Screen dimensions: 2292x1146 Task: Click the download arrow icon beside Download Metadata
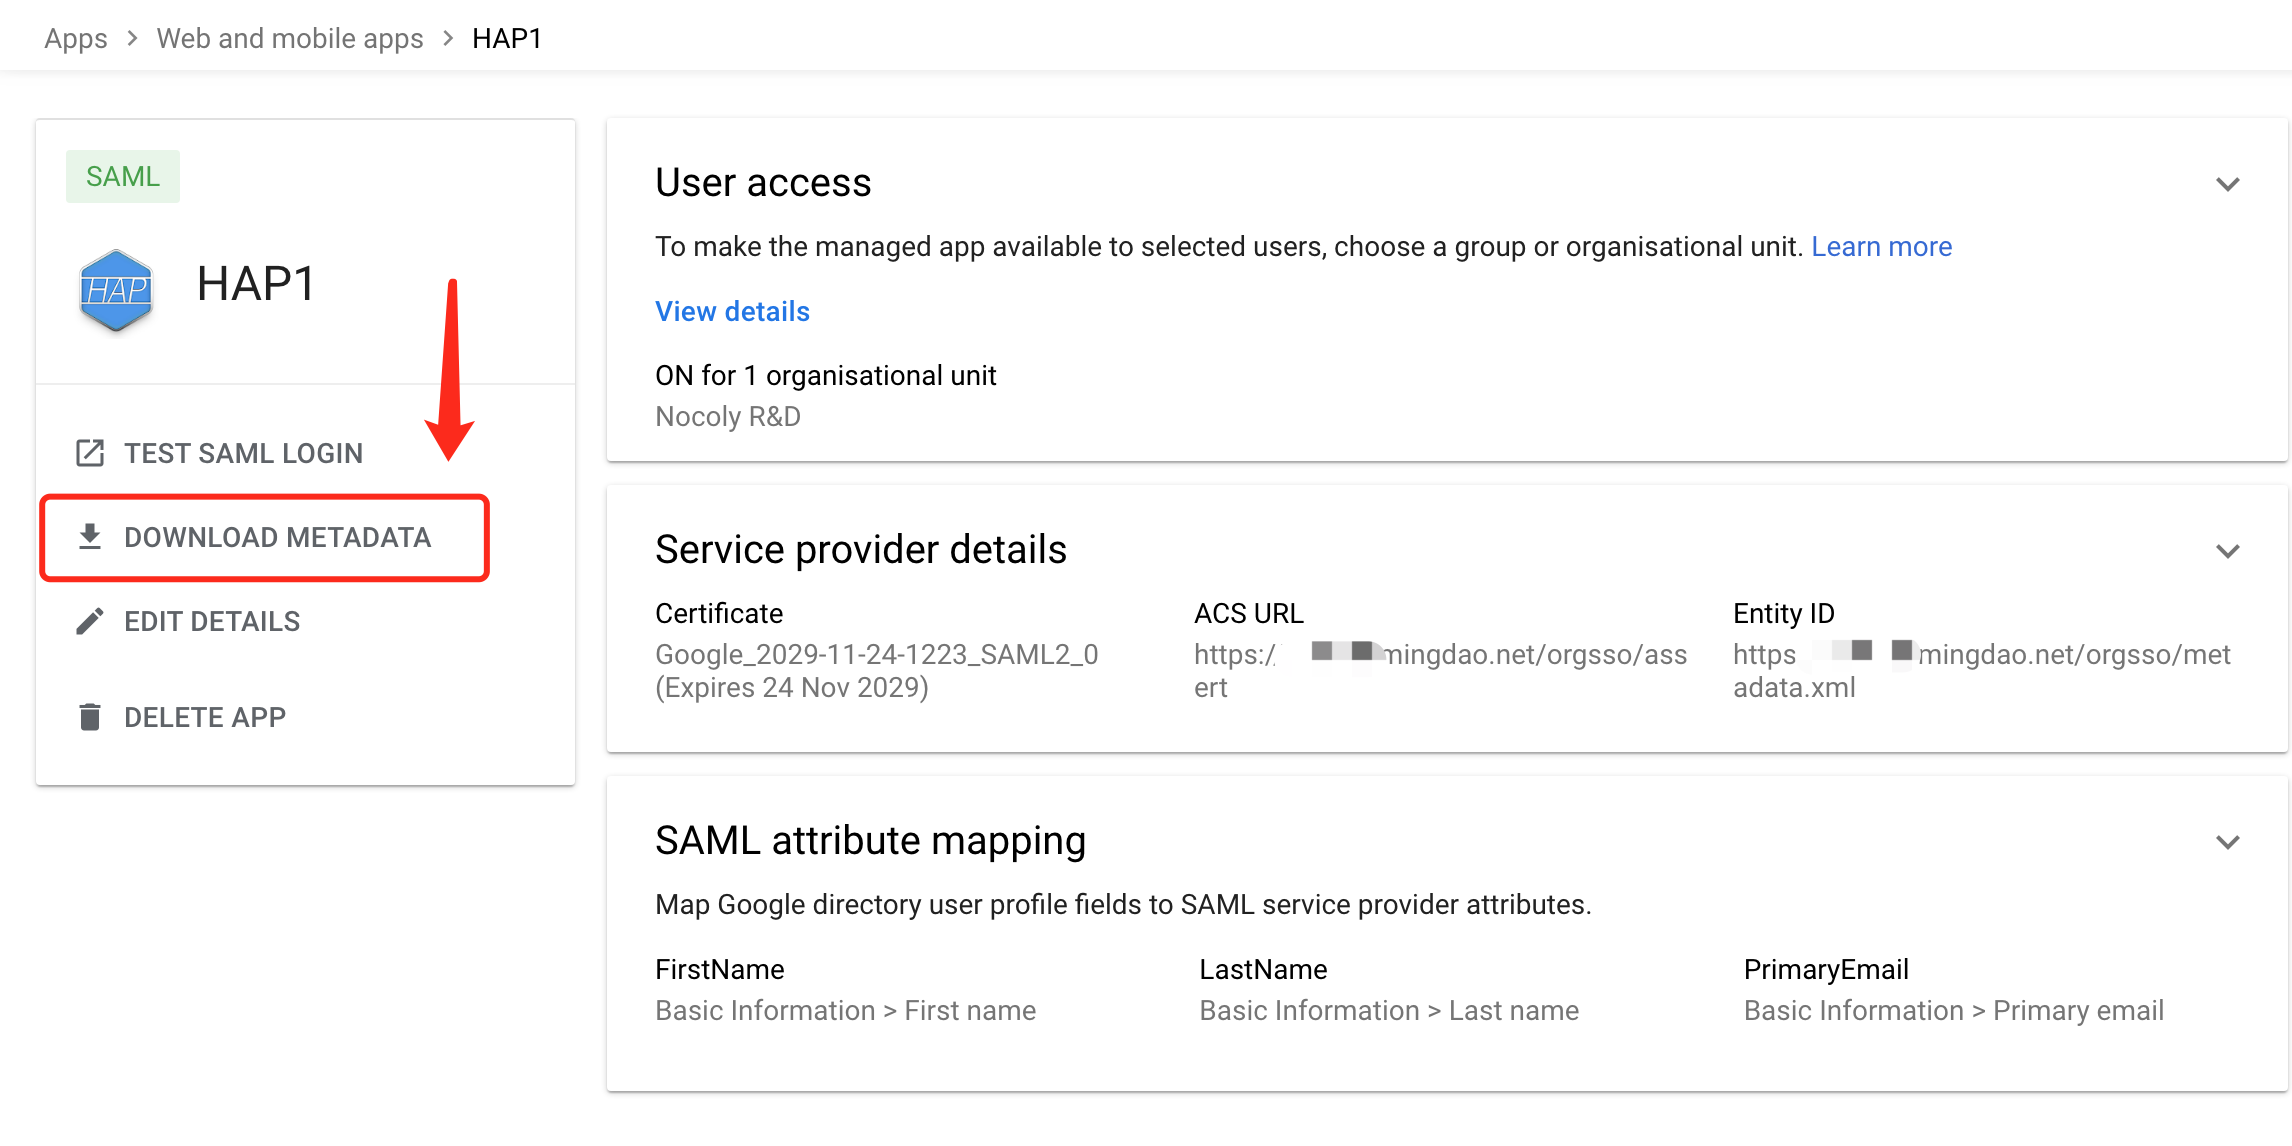(x=90, y=537)
